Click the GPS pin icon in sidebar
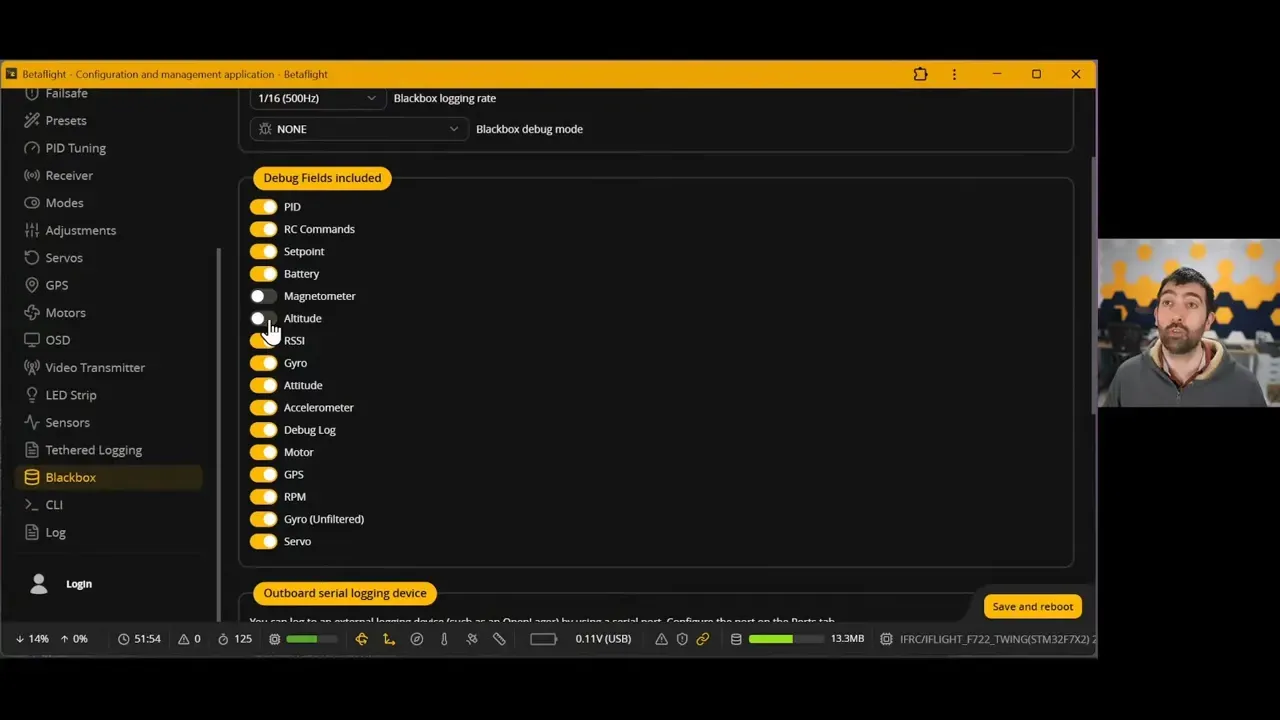The width and height of the screenshot is (1280, 720). pyautogui.click(x=32, y=285)
